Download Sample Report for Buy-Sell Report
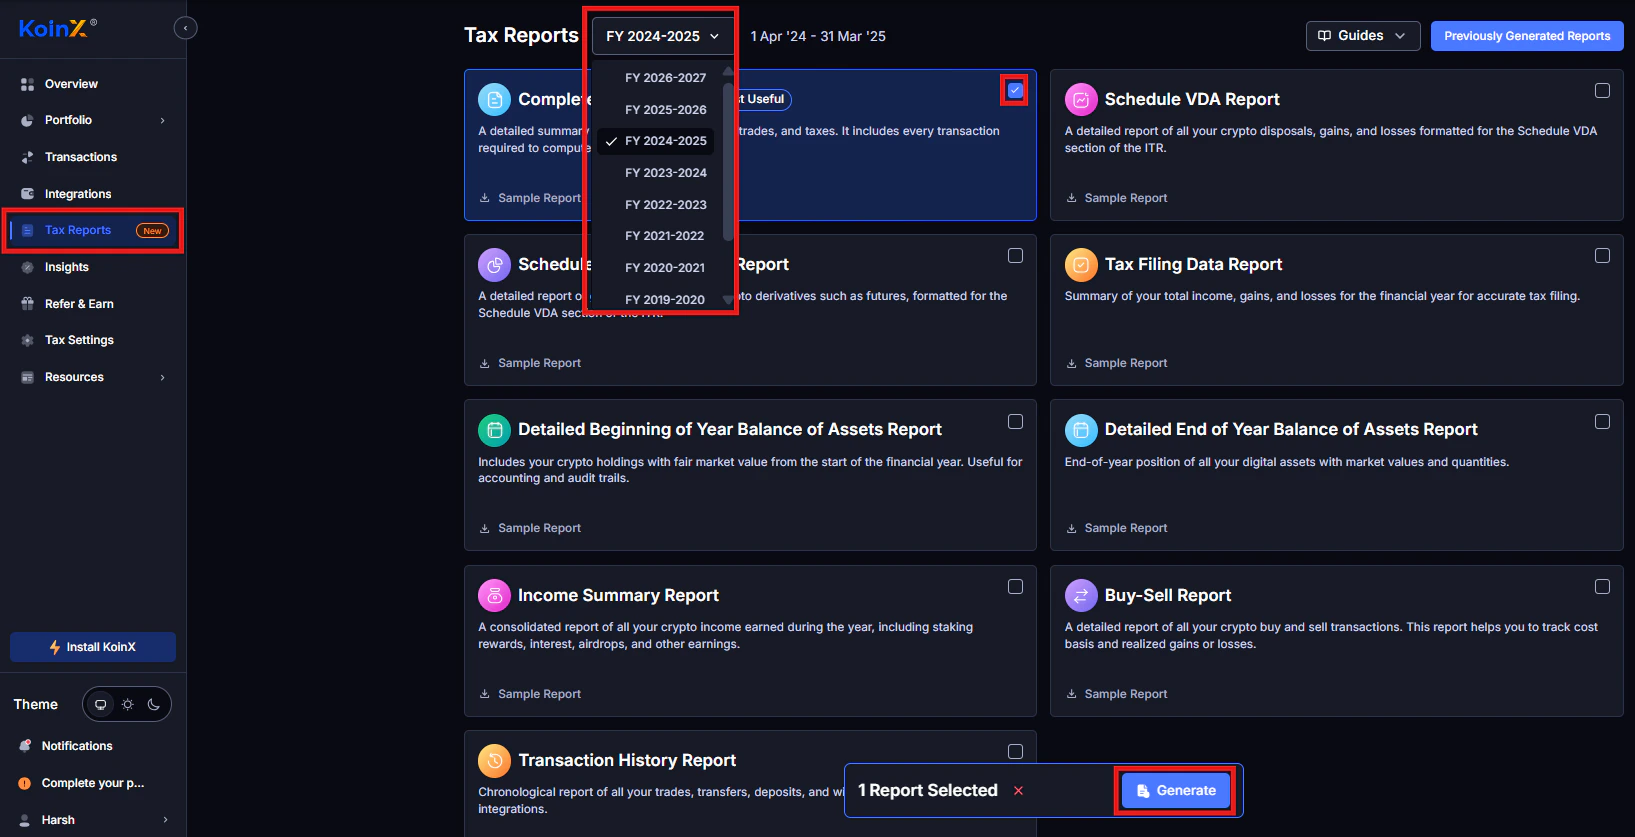Image resolution: width=1635 pixels, height=837 pixels. [1116, 694]
